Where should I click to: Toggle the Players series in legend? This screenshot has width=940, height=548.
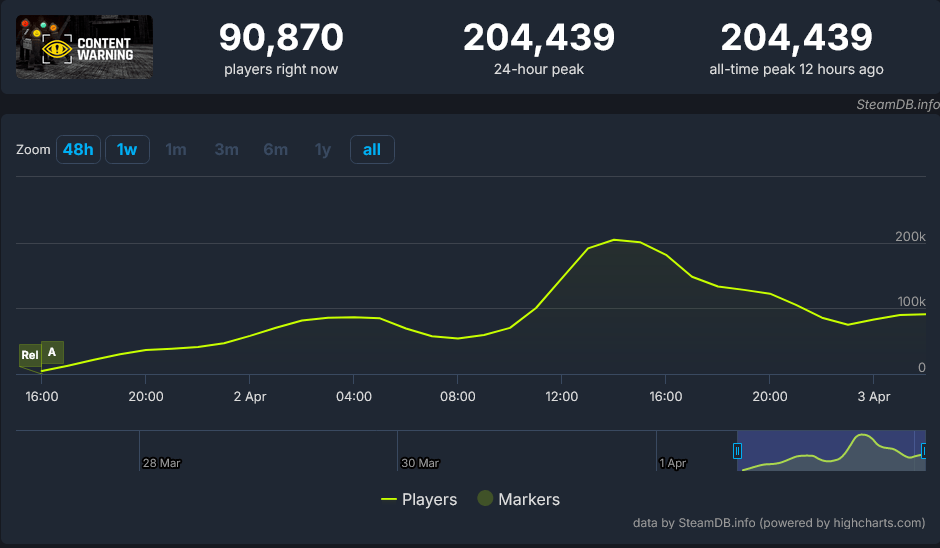pos(419,499)
